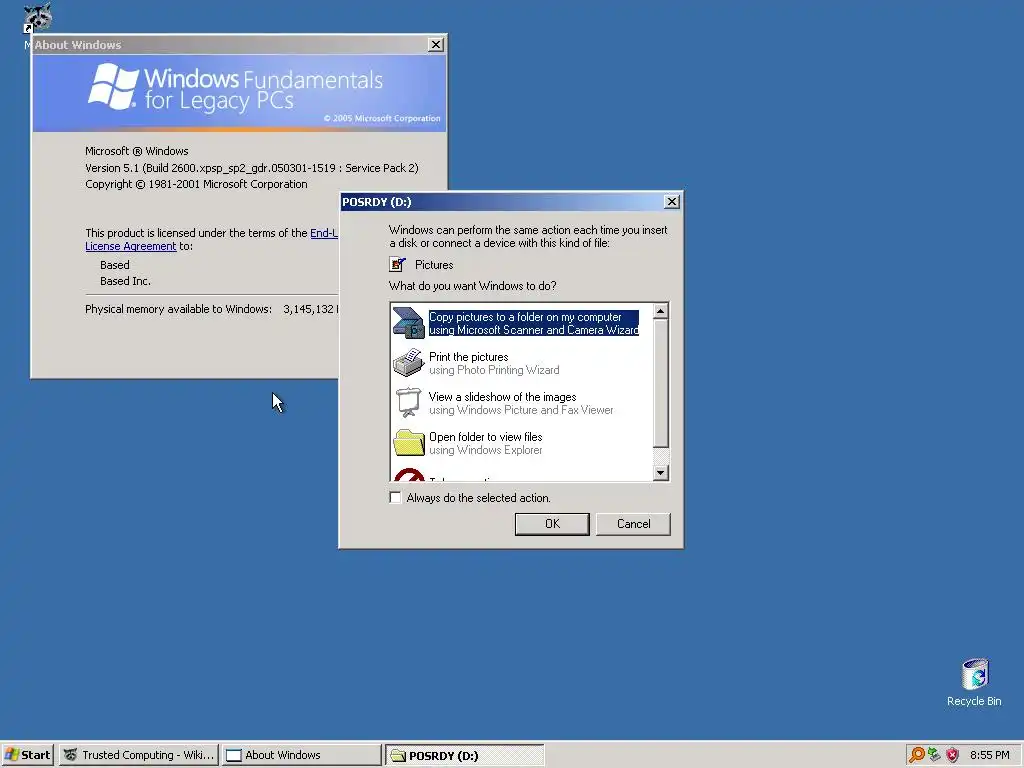Close the POSRDY (D:) dialog
The width and height of the screenshot is (1024, 768).
[671, 202]
